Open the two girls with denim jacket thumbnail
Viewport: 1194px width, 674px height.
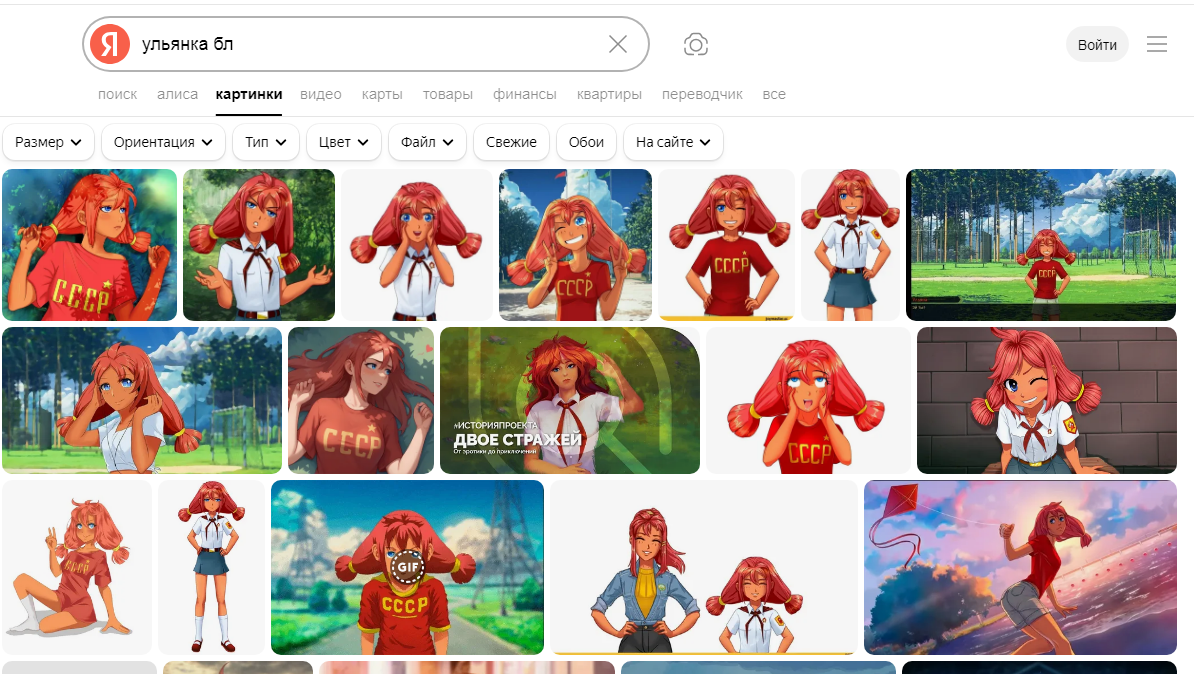(704, 567)
